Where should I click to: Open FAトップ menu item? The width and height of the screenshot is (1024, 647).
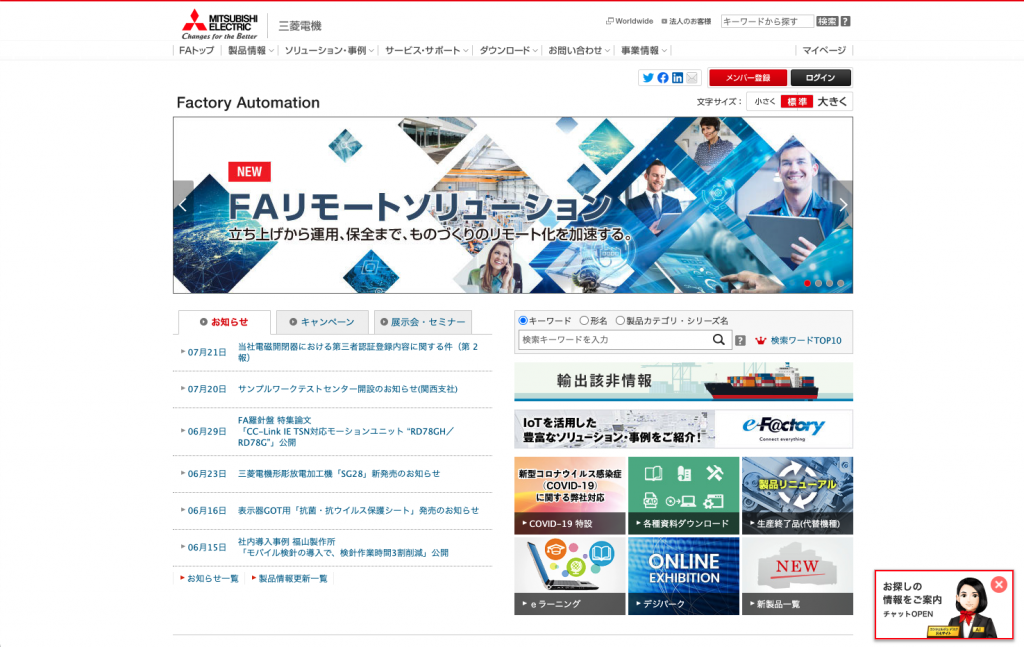197,50
